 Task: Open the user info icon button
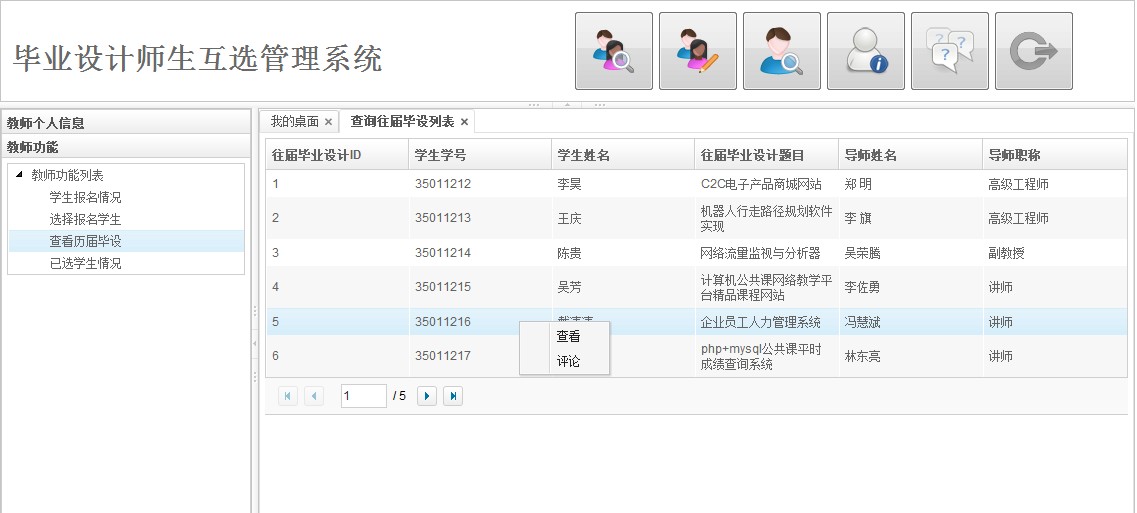866,51
